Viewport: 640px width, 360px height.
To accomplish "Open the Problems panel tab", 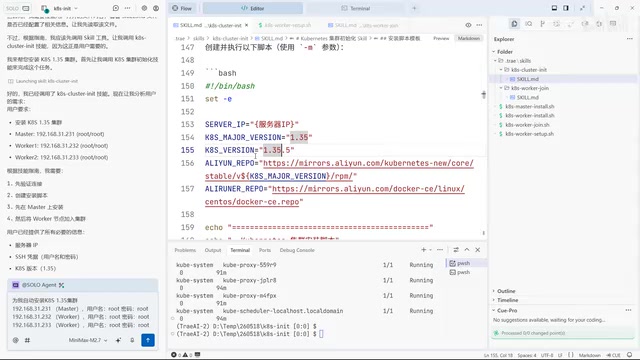I will (185, 250).
